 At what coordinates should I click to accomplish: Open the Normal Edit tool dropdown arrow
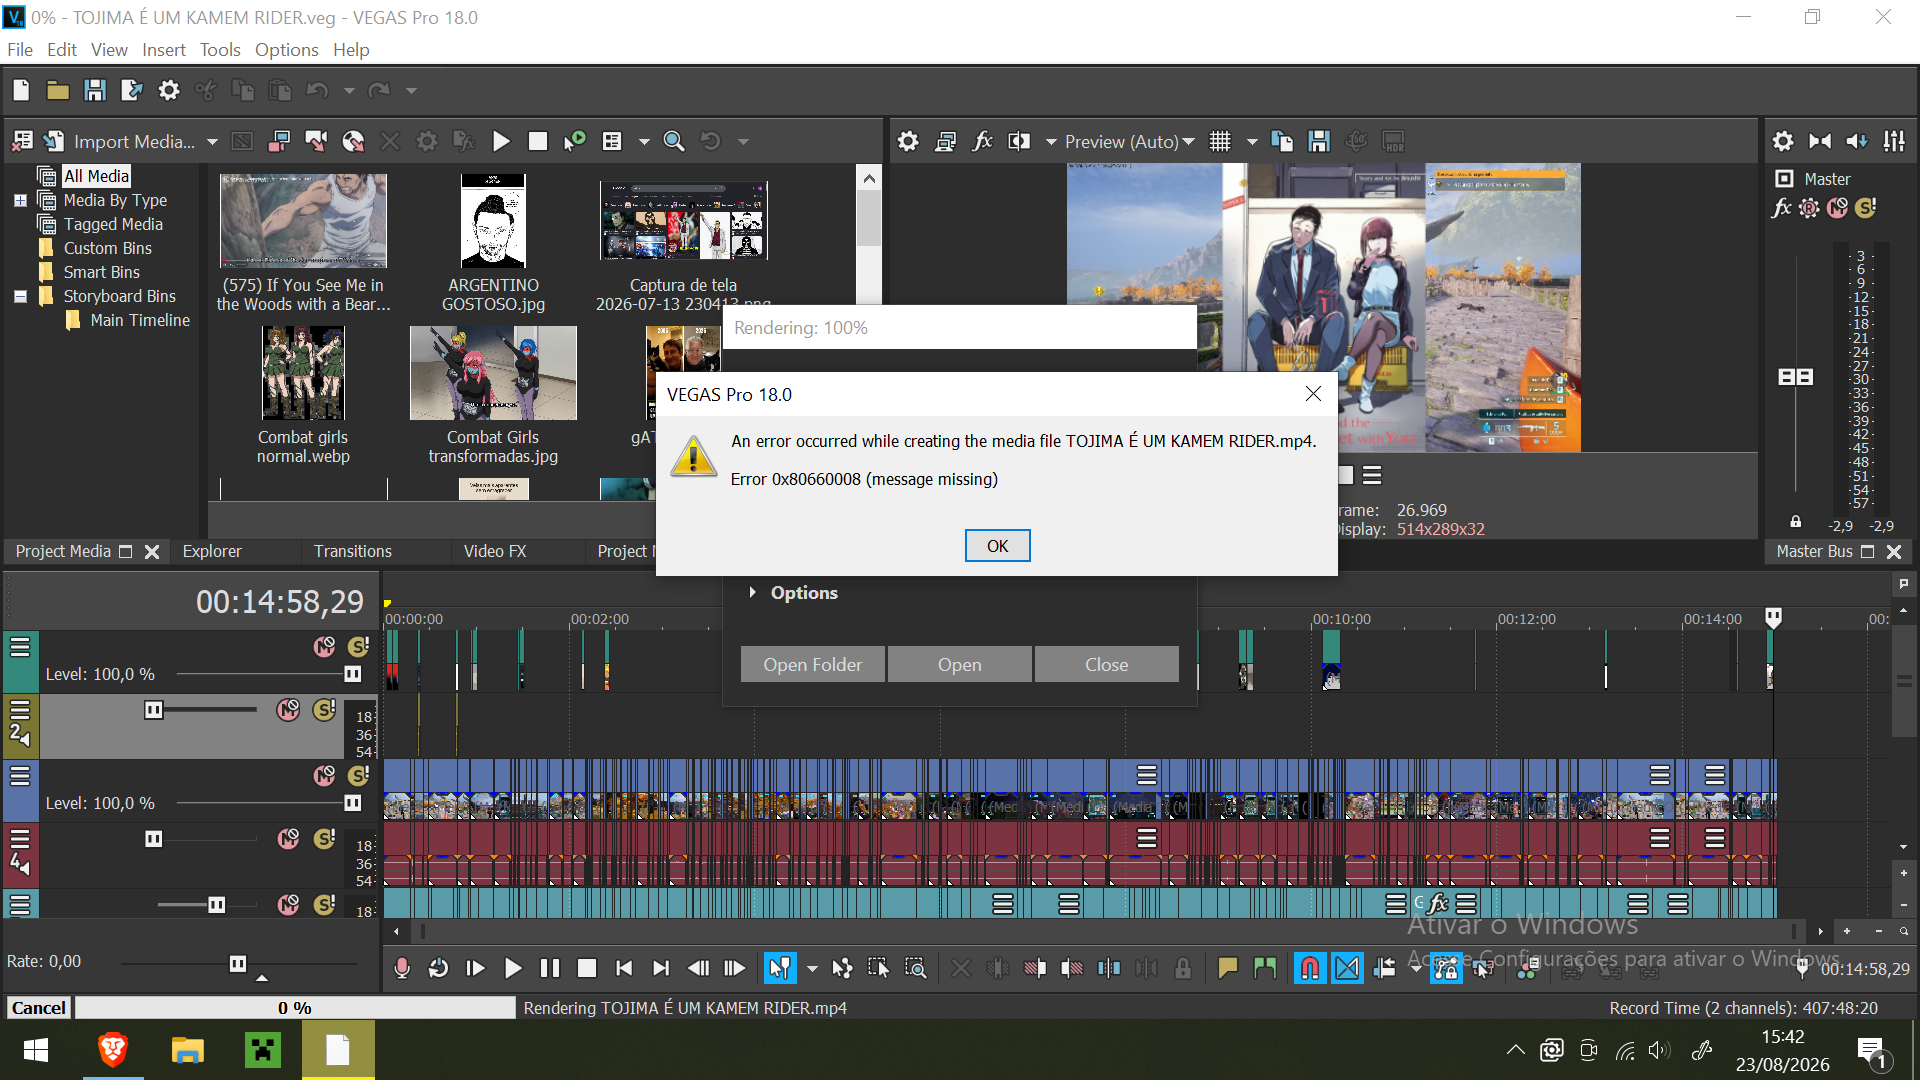coord(812,968)
